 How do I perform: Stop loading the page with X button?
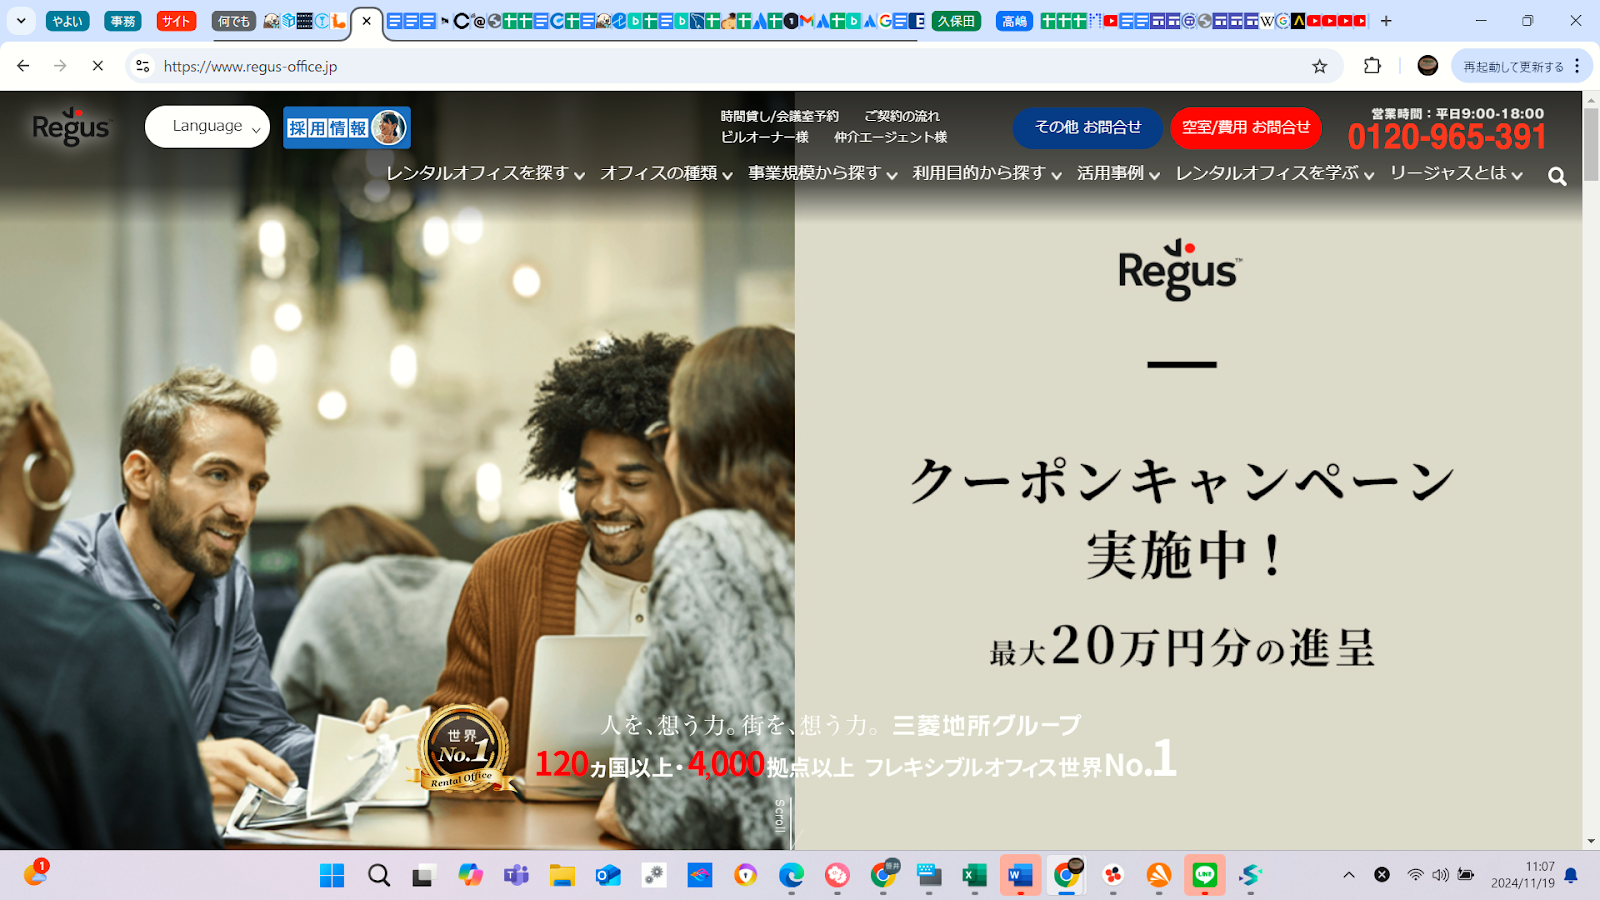pyautogui.click(x=98, y=66)
